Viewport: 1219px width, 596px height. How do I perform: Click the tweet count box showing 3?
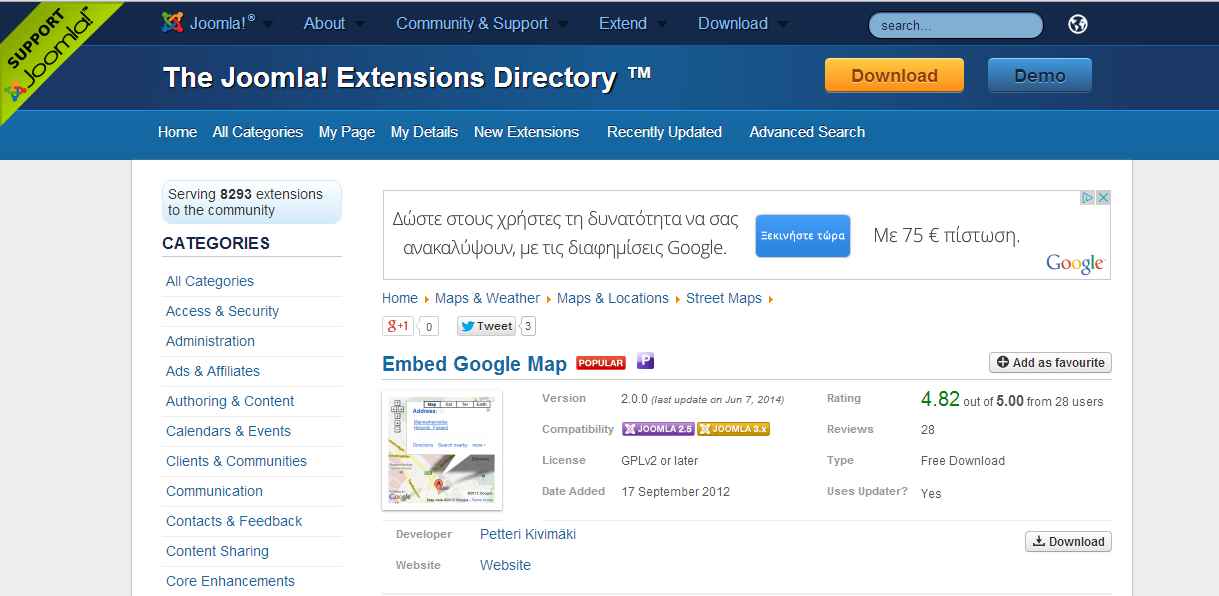tap(528, 326)
